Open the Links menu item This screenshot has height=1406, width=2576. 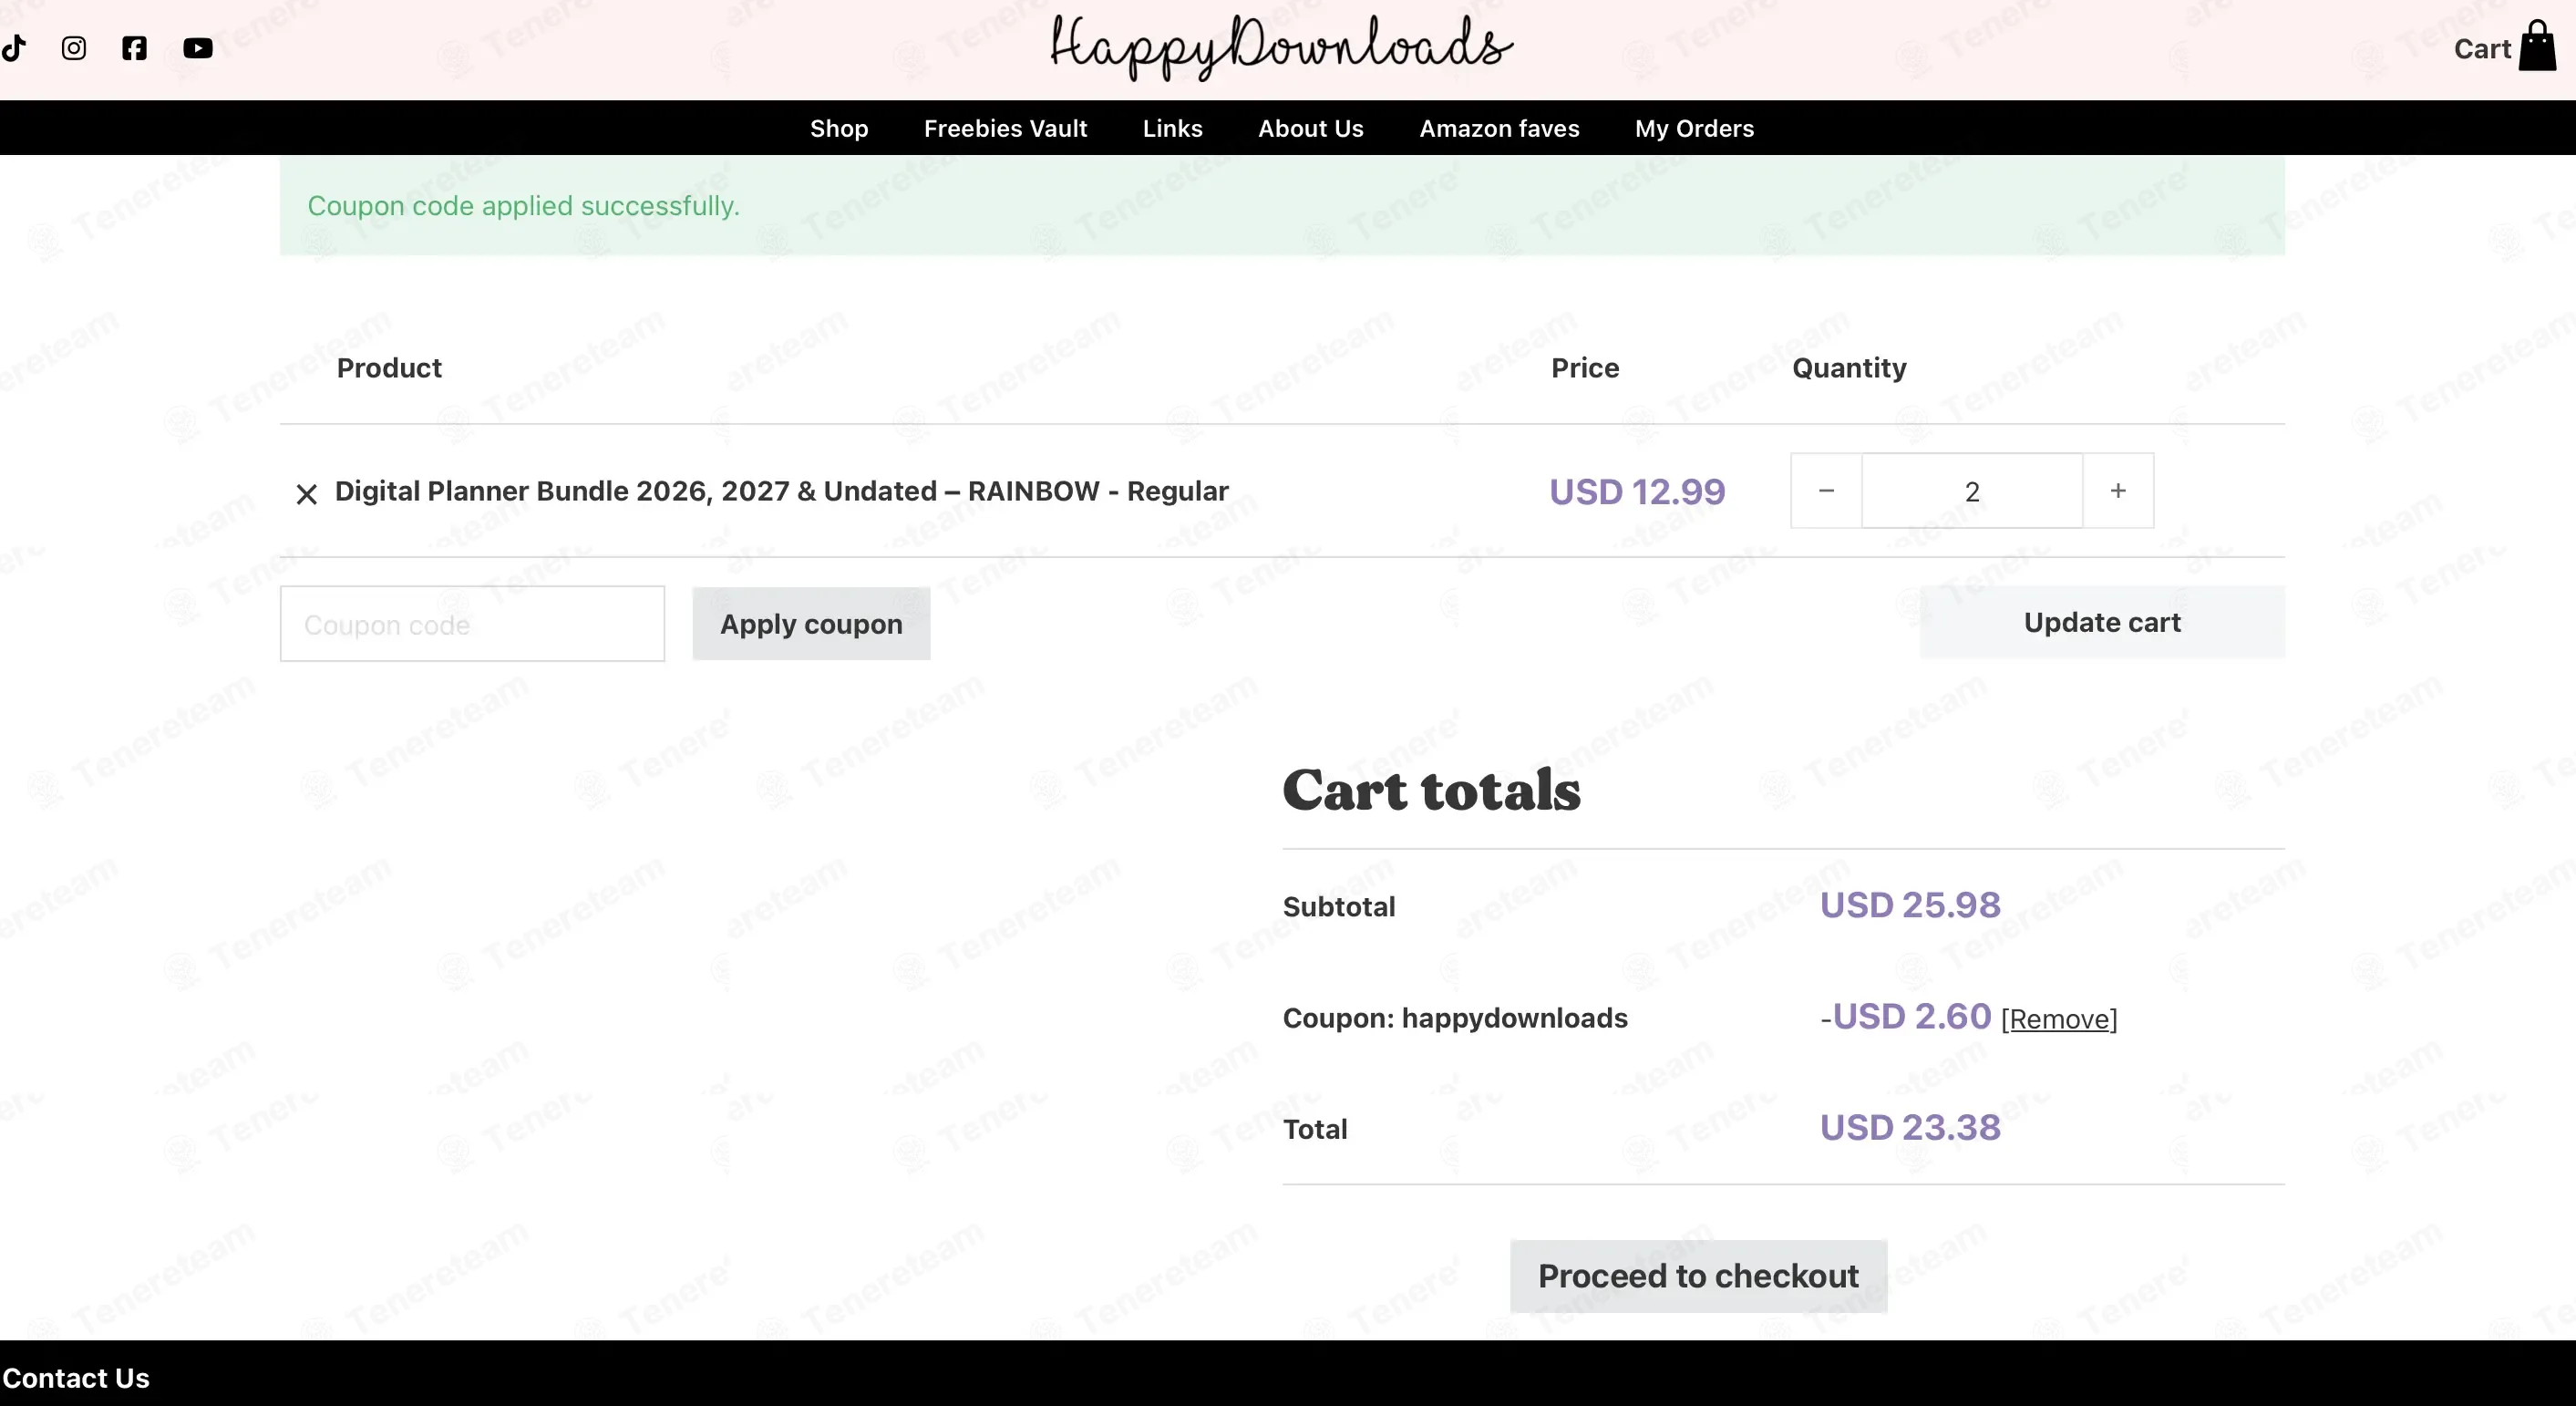pos(1172,128)
